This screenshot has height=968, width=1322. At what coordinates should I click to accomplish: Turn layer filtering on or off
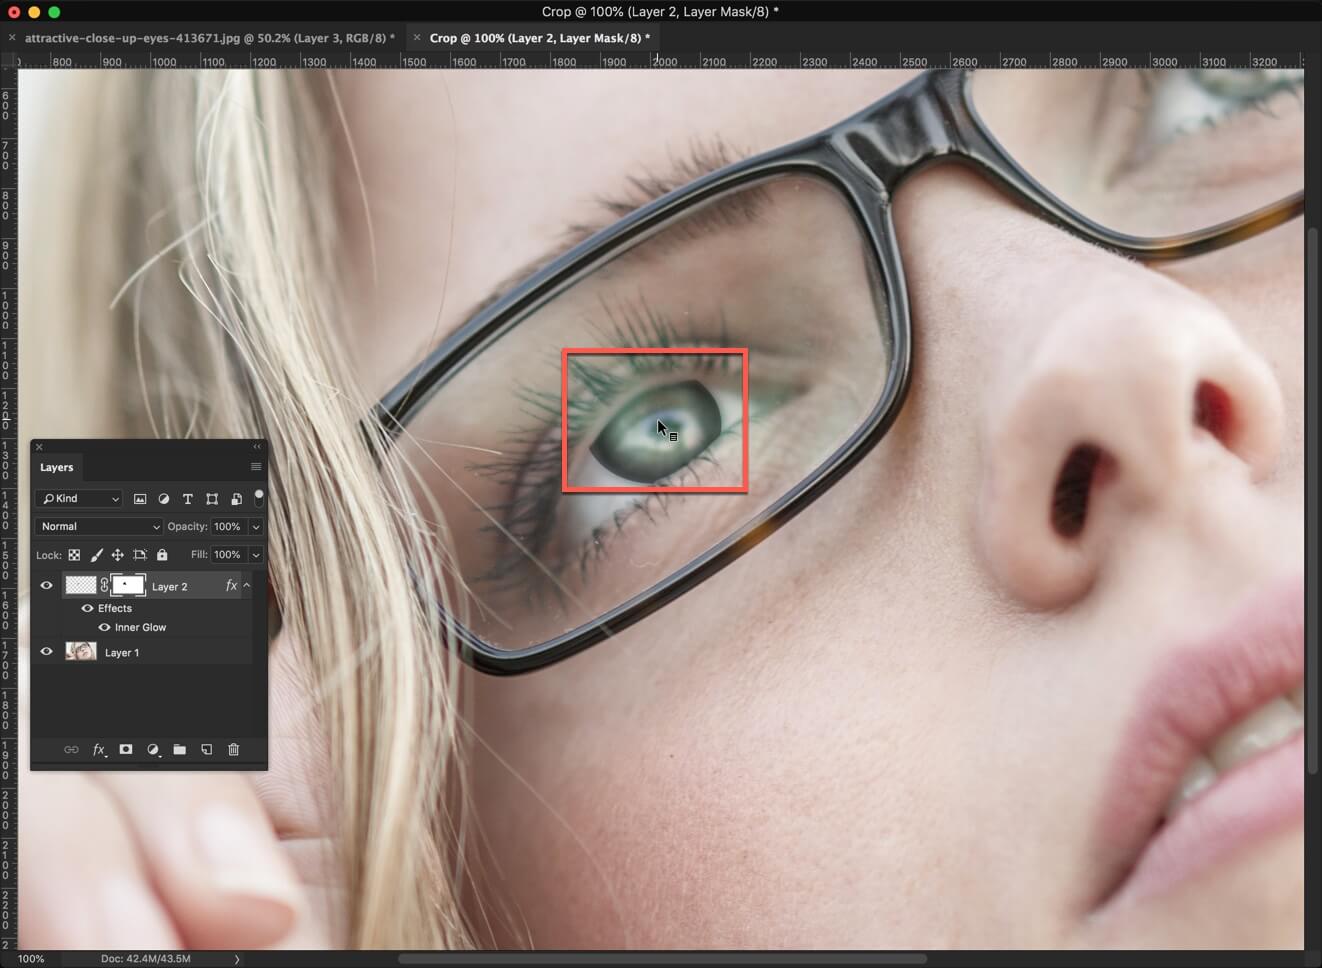click(259, 497)
